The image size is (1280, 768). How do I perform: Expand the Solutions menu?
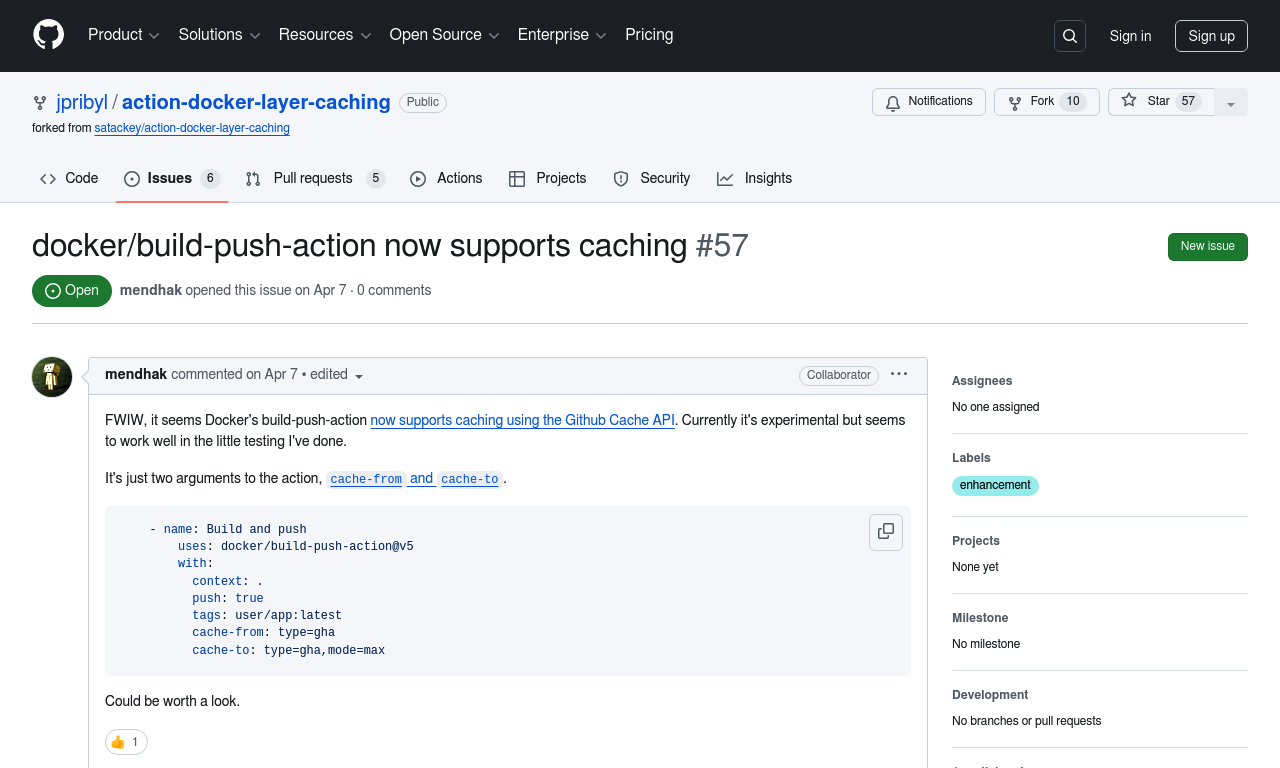219,35
